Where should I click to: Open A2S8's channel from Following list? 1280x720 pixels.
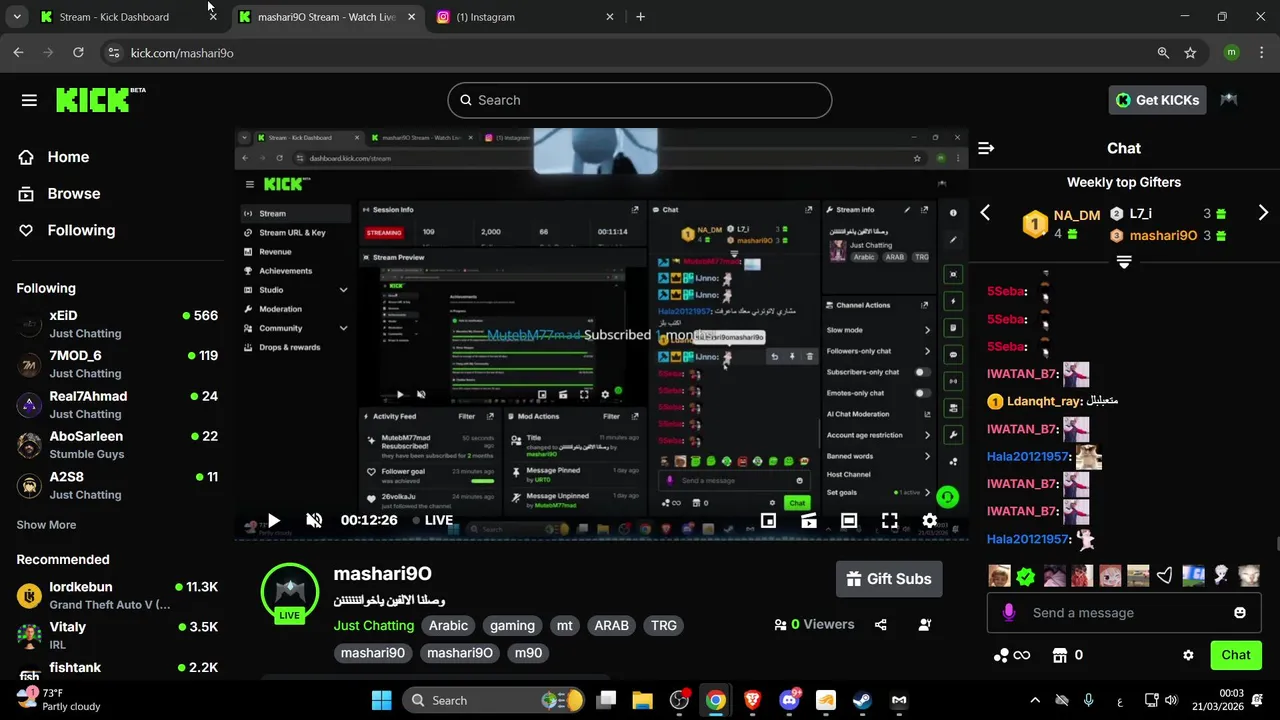click(118, 485)
